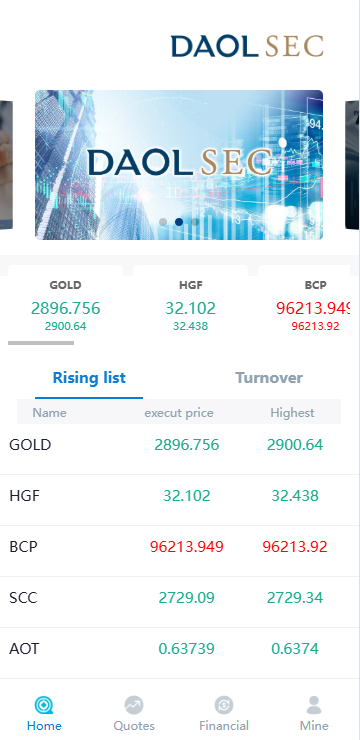Viewport: 360px width, 740px height.
Task: Open the DAOL SEC center banner image
Action: pyautogui.click(x=179, y=165)
